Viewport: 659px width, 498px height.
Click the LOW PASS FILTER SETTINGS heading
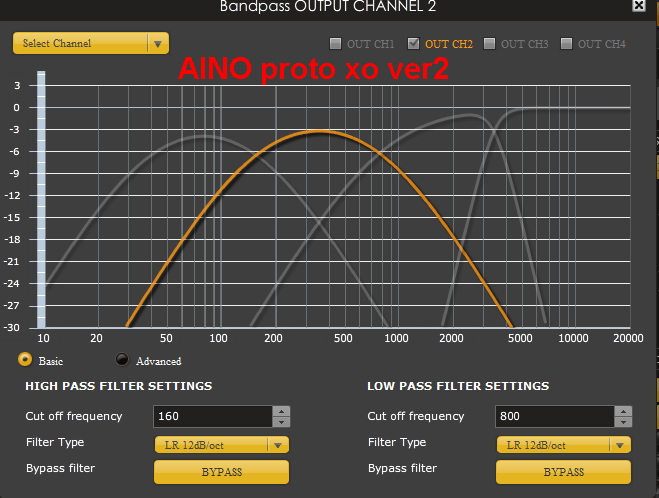pos(458,386)
